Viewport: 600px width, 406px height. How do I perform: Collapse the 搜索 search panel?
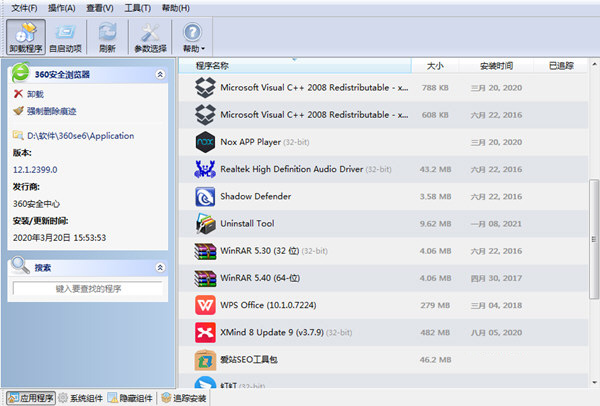point(160,267)
